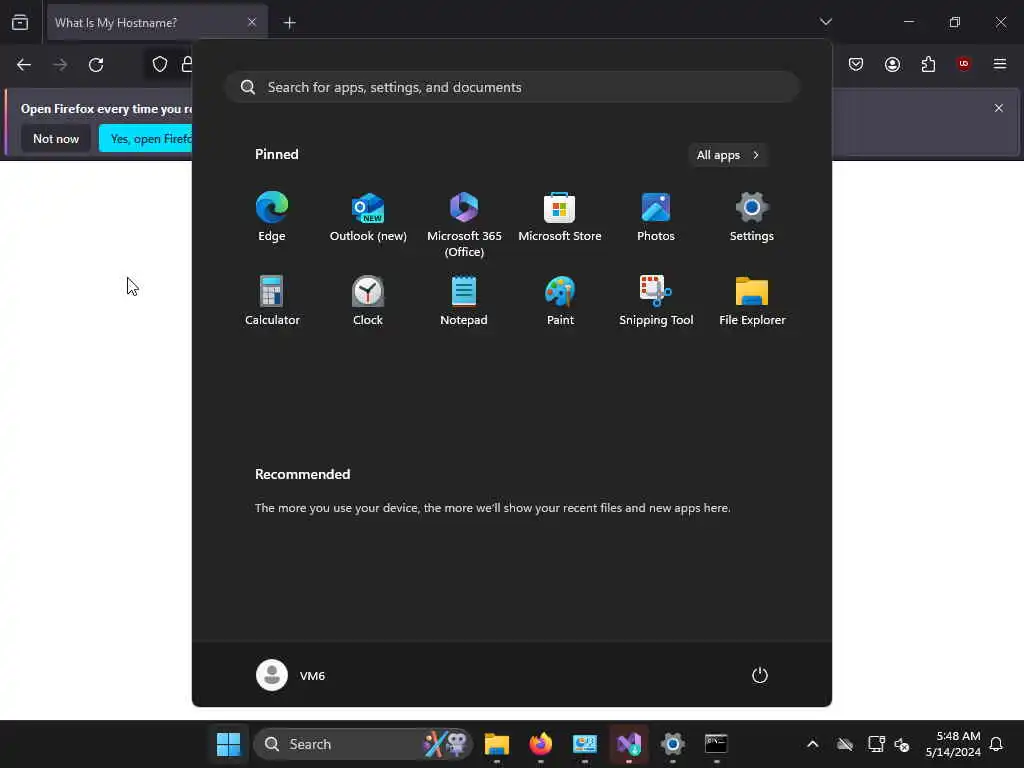1024x768 pixels.
Task: Open the Edge pinned app
Action: pyautogui.click(x=272, y=217)
